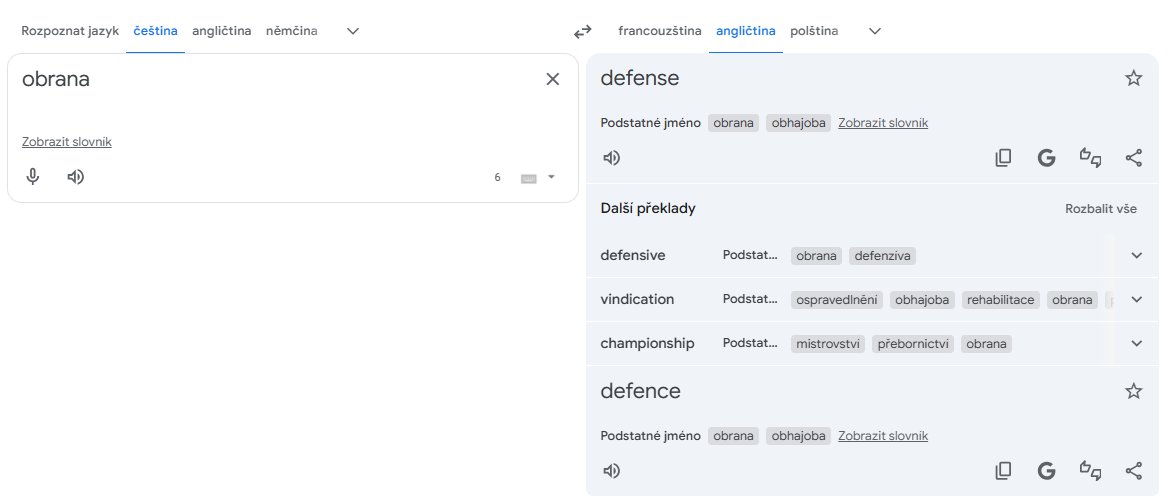Search defense on Google
This screenshot has width=1174, height=501.
(1047, 158)
